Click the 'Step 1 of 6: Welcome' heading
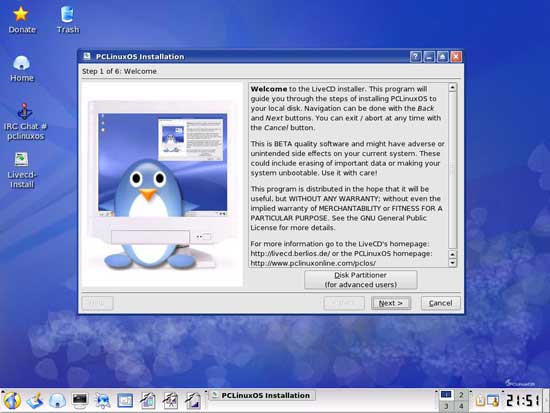Viewport: 550px width, 413px height. (x=119, y=71)
